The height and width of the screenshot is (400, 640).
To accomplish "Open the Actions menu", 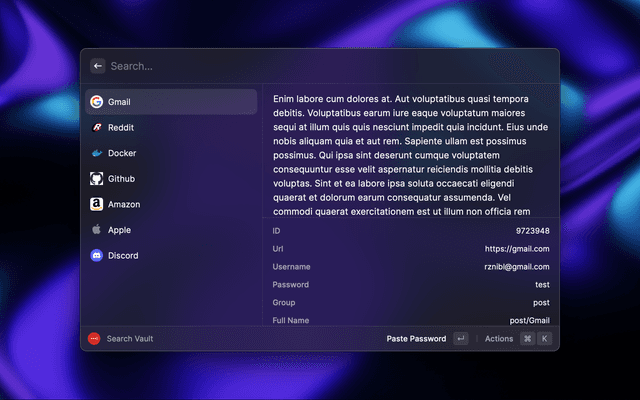I will coord(499,339).
